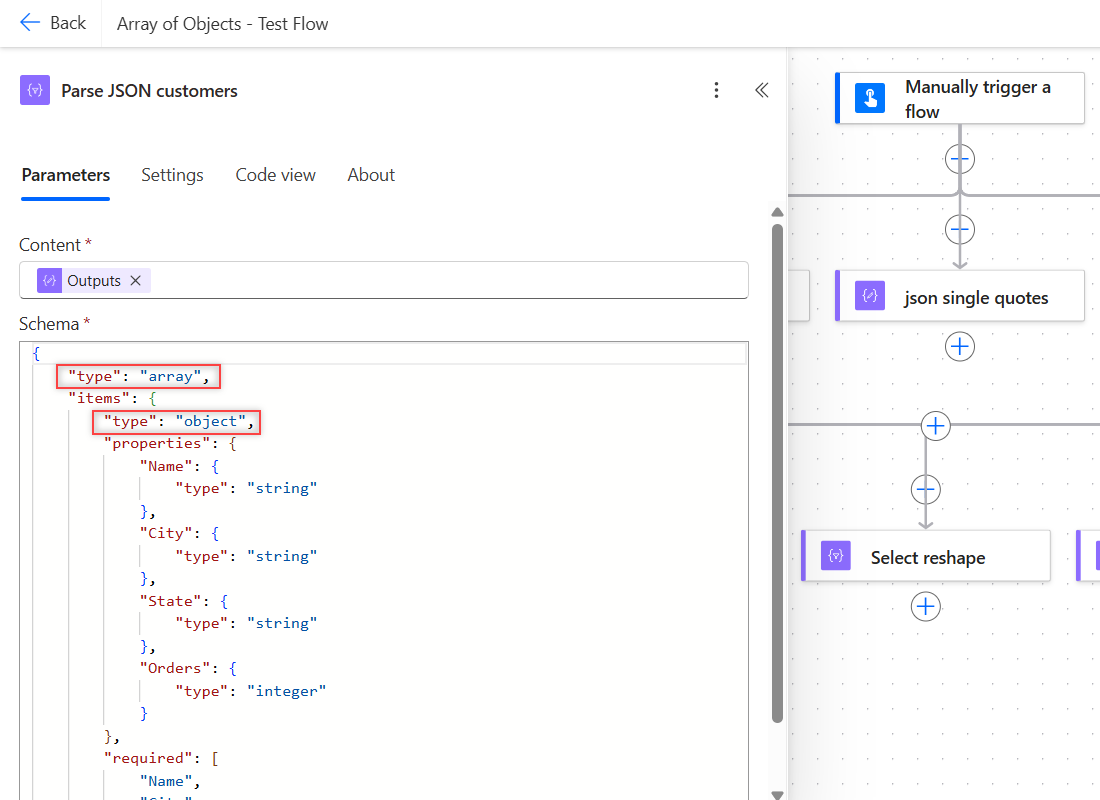Click the opening brace on schema's first line

tap(36, 354)
